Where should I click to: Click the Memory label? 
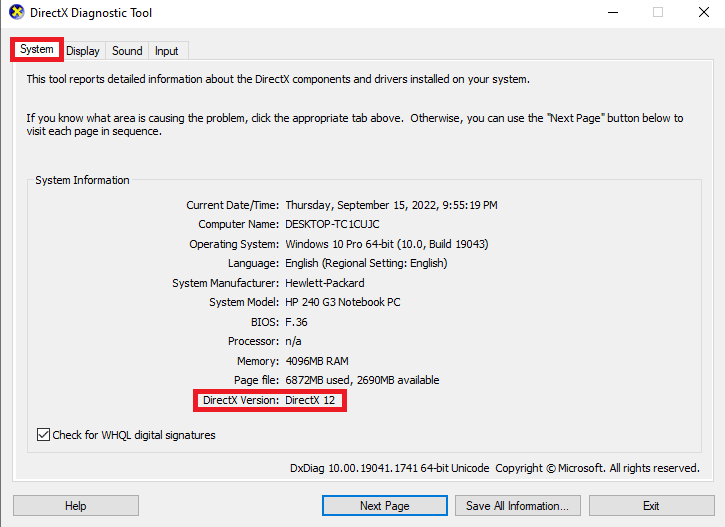[x=258, y=361]
